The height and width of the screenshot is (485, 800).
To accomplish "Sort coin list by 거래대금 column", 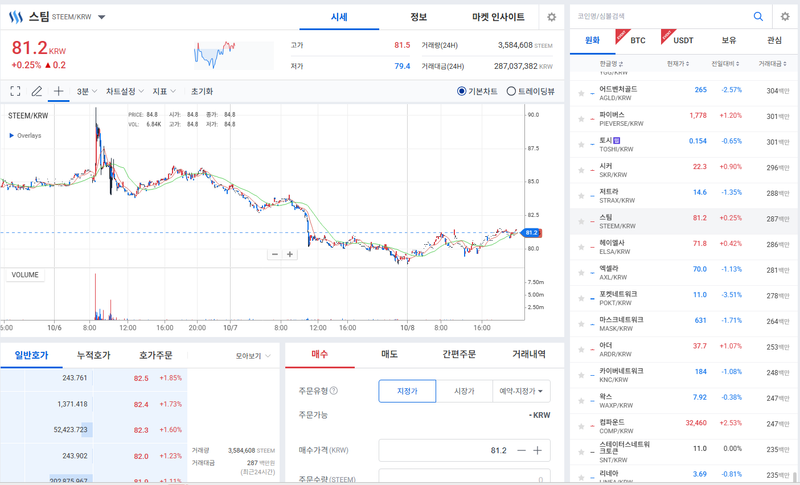I will (772, 64).
